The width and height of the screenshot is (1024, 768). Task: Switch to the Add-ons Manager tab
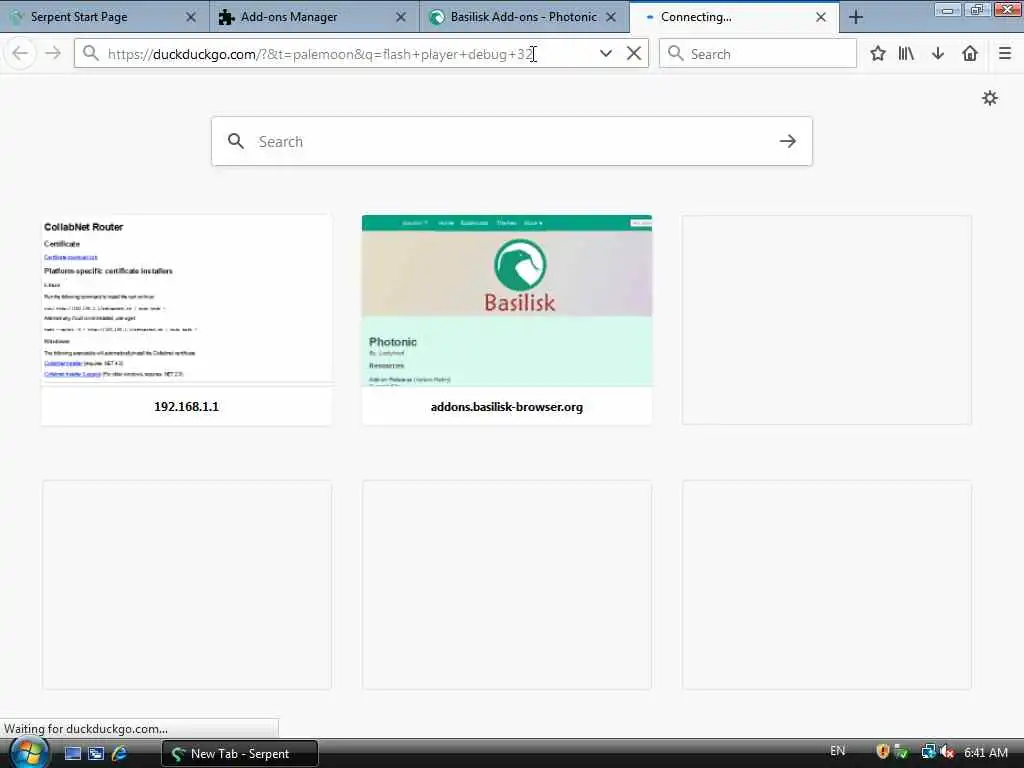click(289, 17)
